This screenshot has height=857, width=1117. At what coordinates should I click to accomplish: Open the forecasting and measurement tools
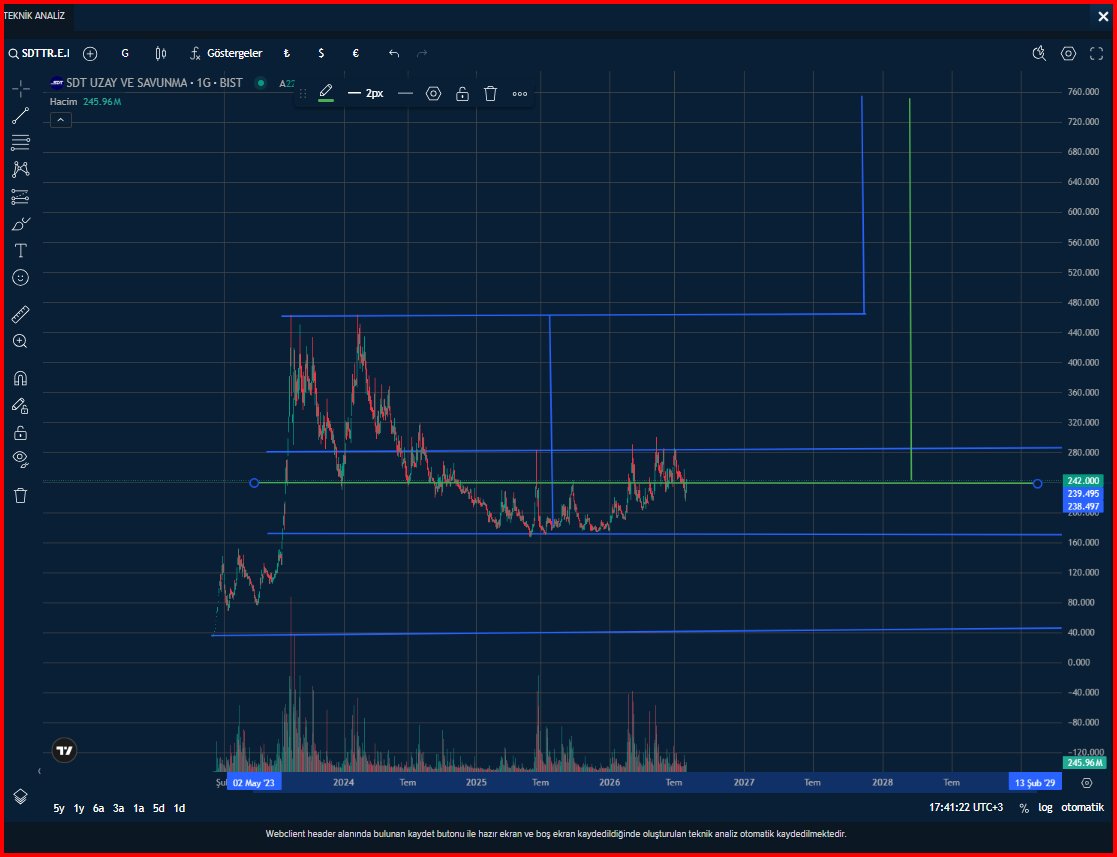21,197
